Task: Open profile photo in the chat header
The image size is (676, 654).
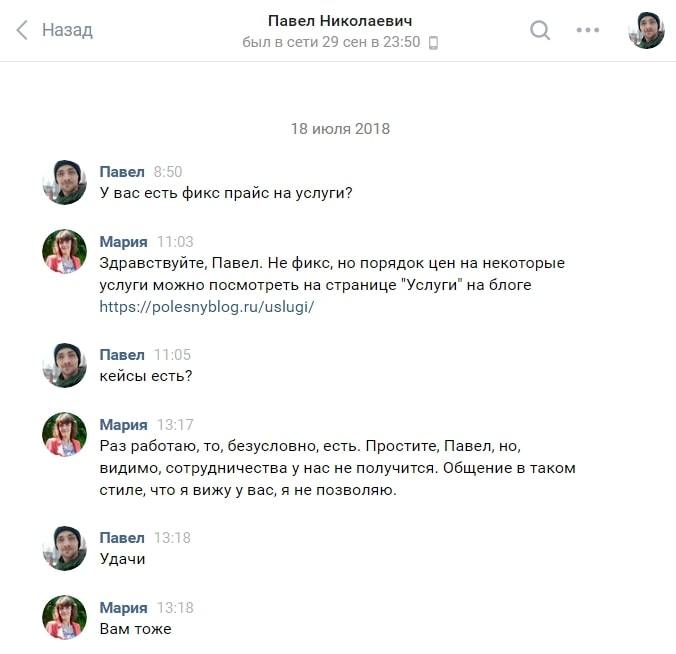Action: tap(646, 30)
